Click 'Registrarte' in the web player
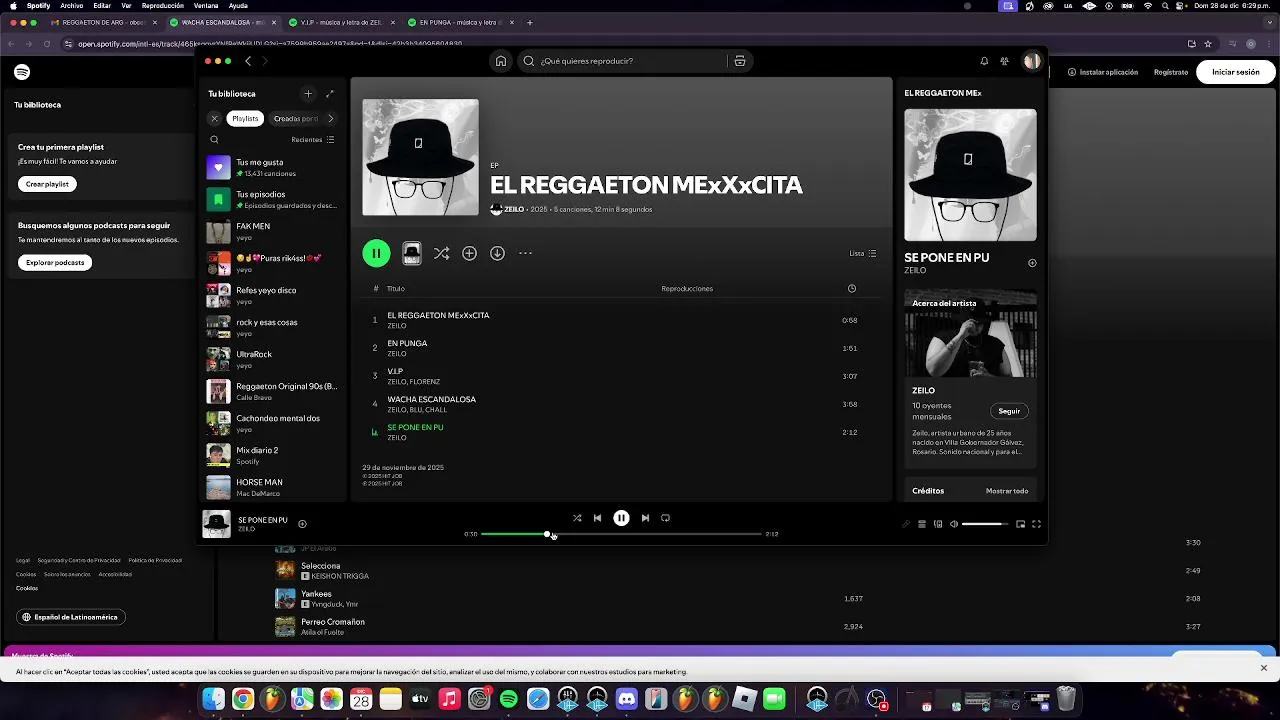Viewport: 1280px width, 720px height. coord(1171,72)
